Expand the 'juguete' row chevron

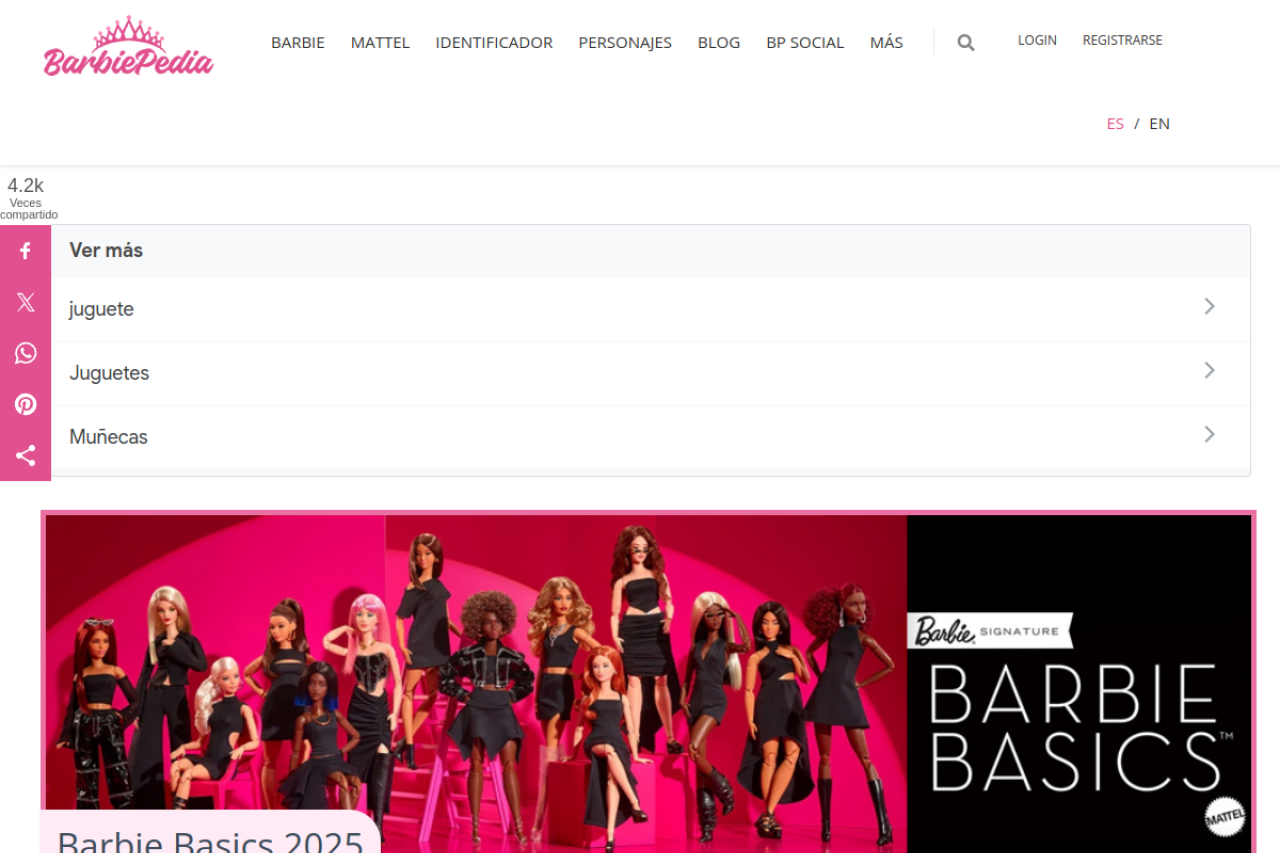[1209, 306]
